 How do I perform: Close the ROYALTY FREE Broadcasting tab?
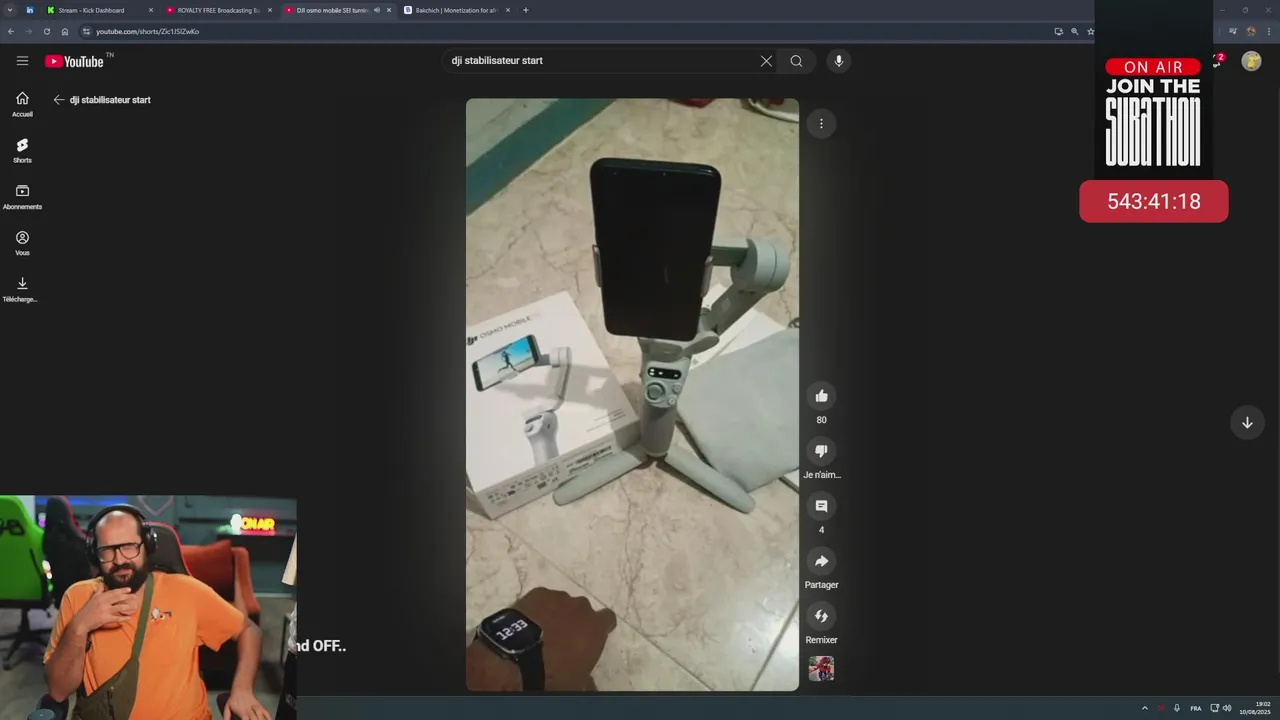coord(270,10)
